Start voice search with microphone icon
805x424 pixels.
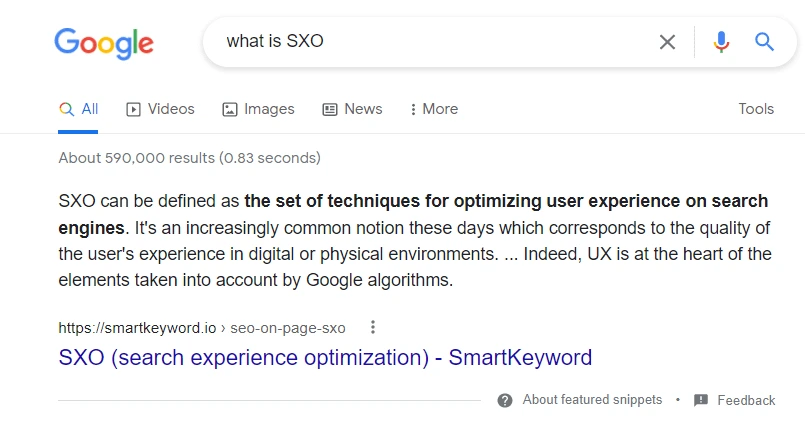pos(721,42)
